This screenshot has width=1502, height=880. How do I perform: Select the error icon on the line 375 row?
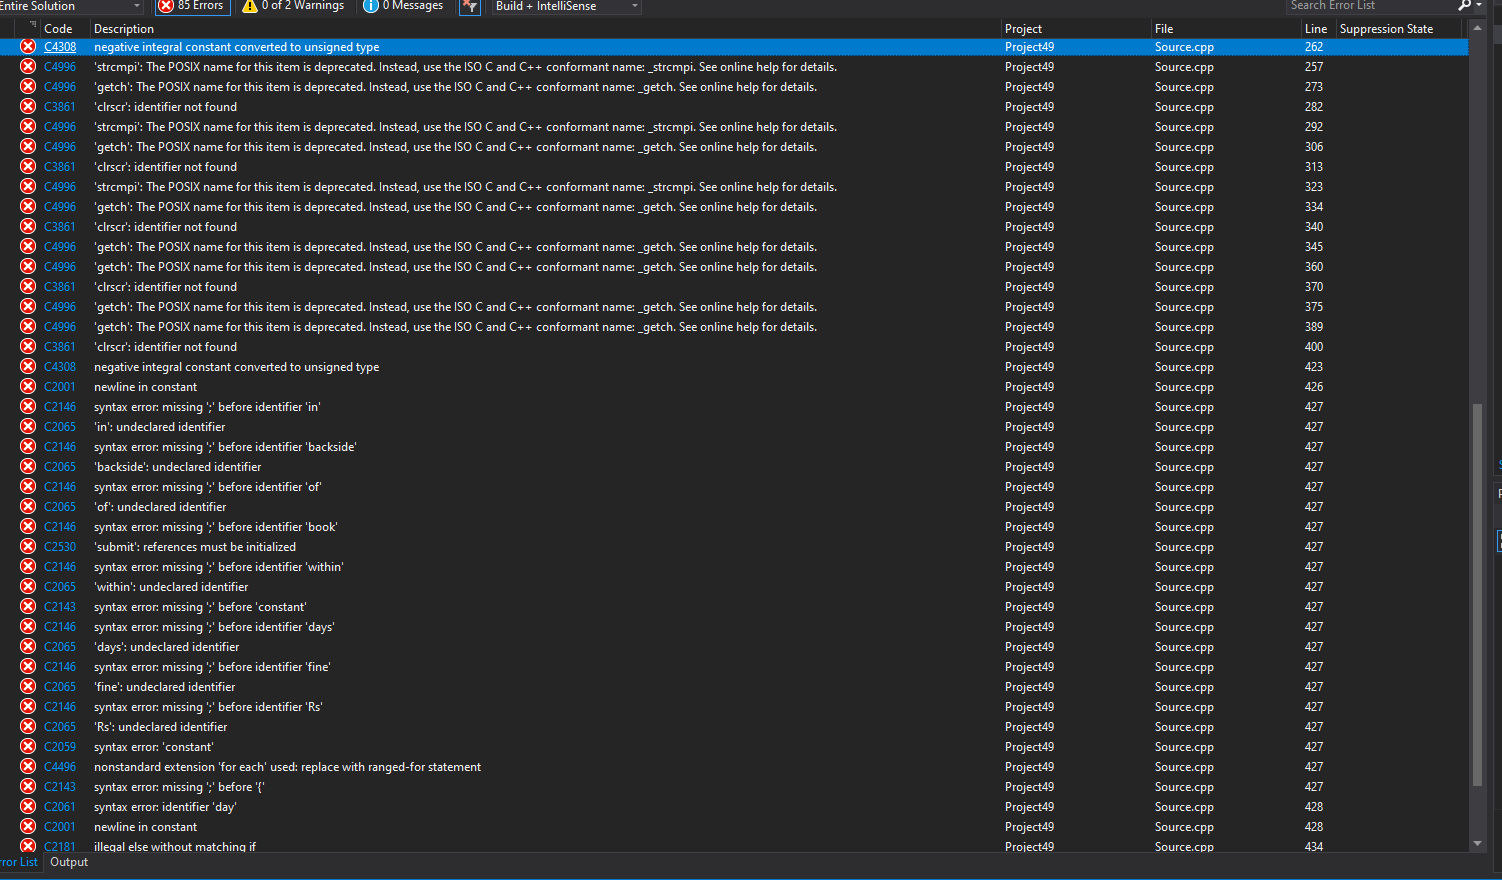click(x=28, y=307)
